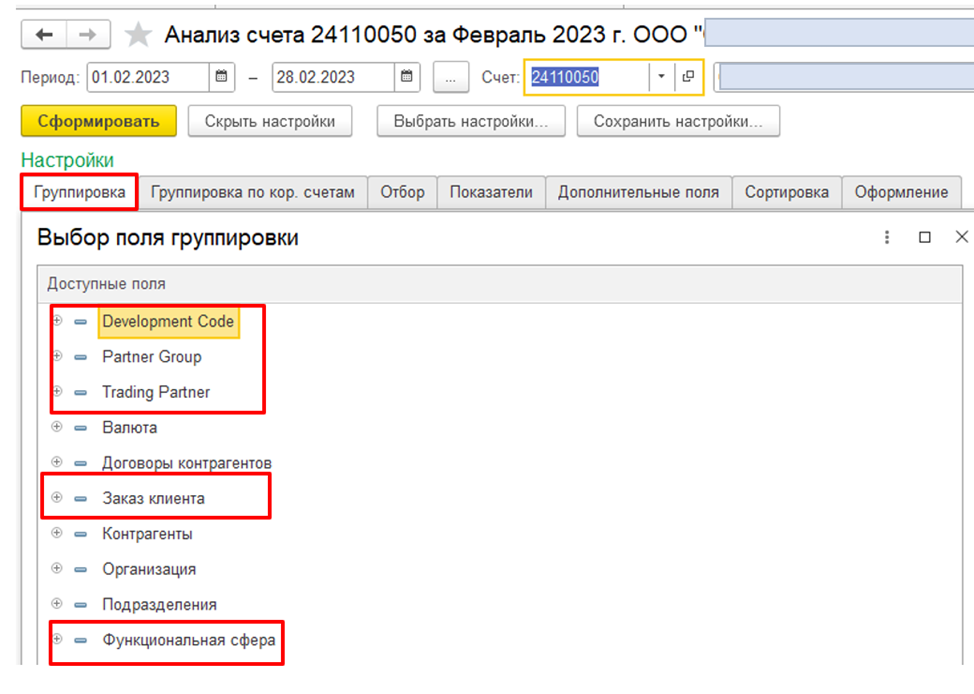Open the account field dropdown arrow
The image size is (974, 694).
(661, 77)
